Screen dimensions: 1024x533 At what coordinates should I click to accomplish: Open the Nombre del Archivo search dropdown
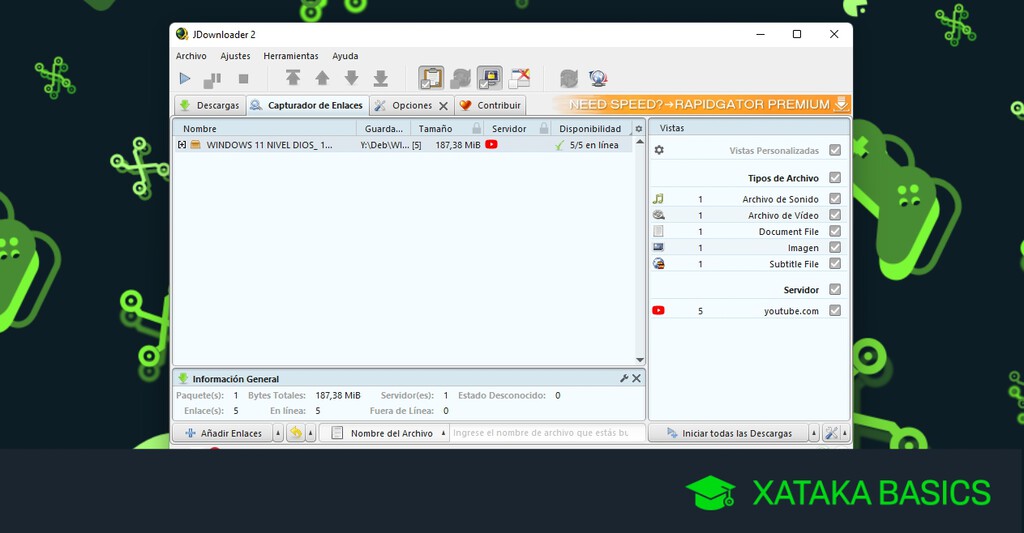(385, 433)
